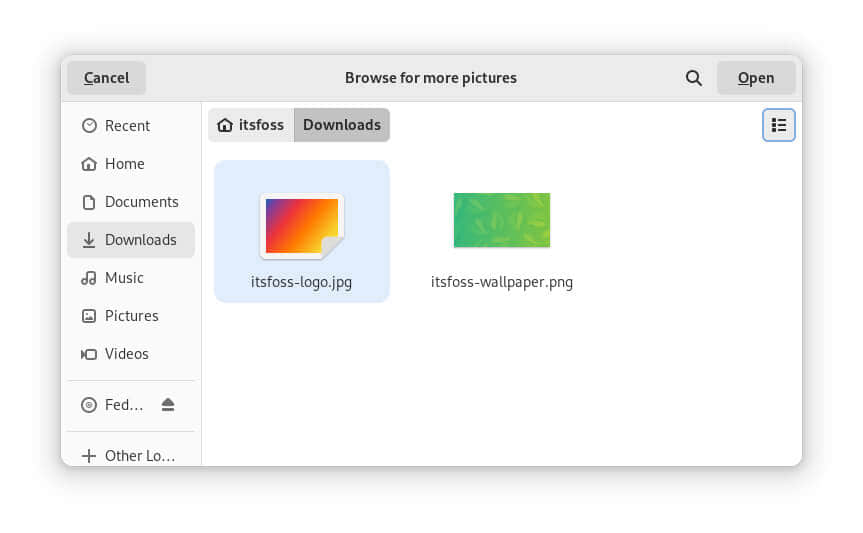863x533 pixels.
Task: Click the Open button
Action: [x=755, y=78]
